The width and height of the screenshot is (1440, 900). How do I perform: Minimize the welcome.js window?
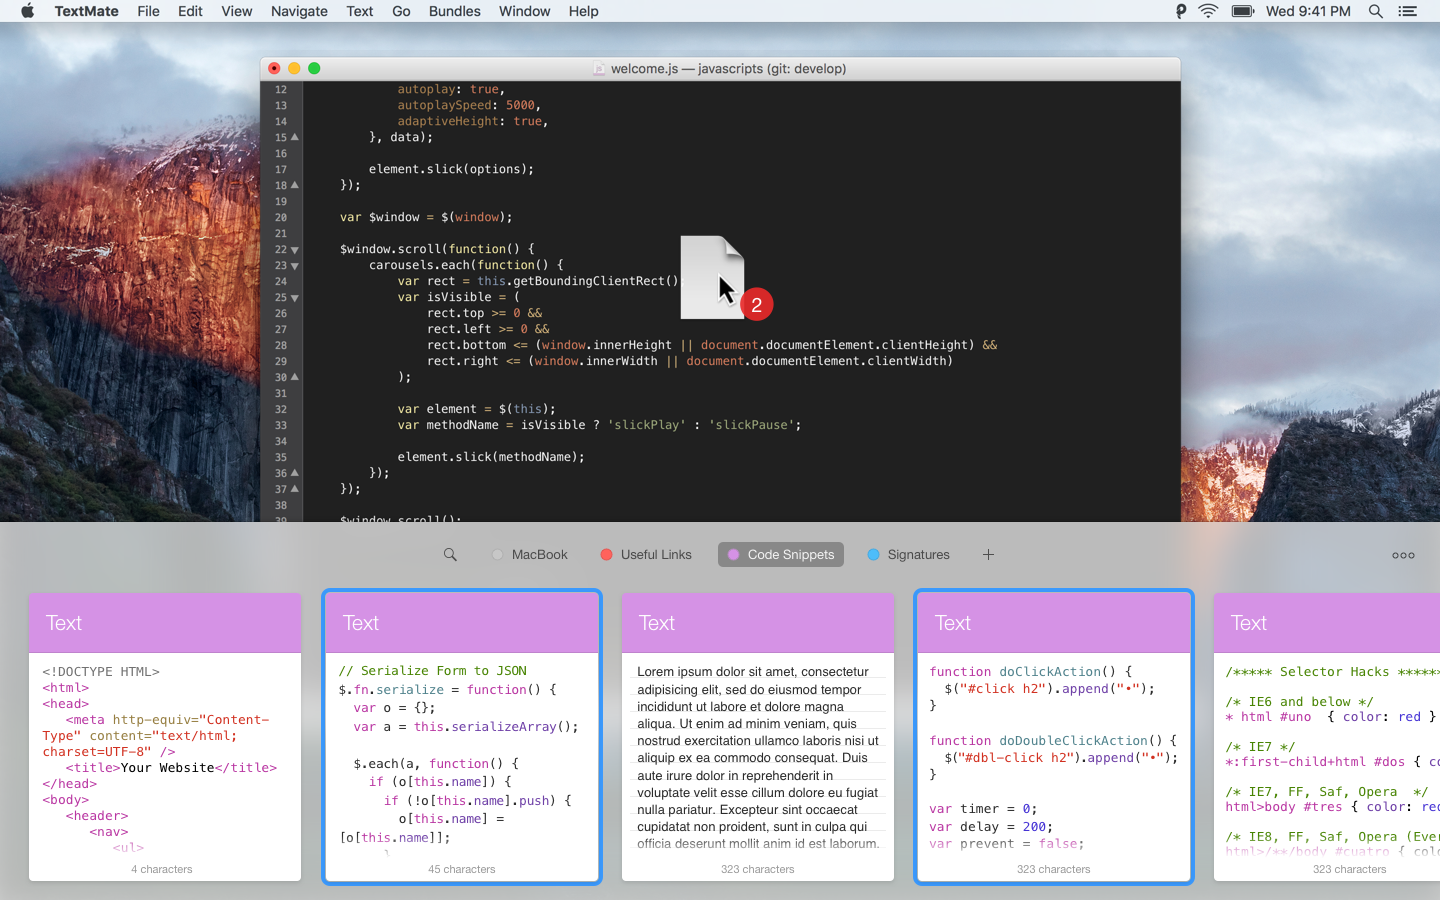294,68
